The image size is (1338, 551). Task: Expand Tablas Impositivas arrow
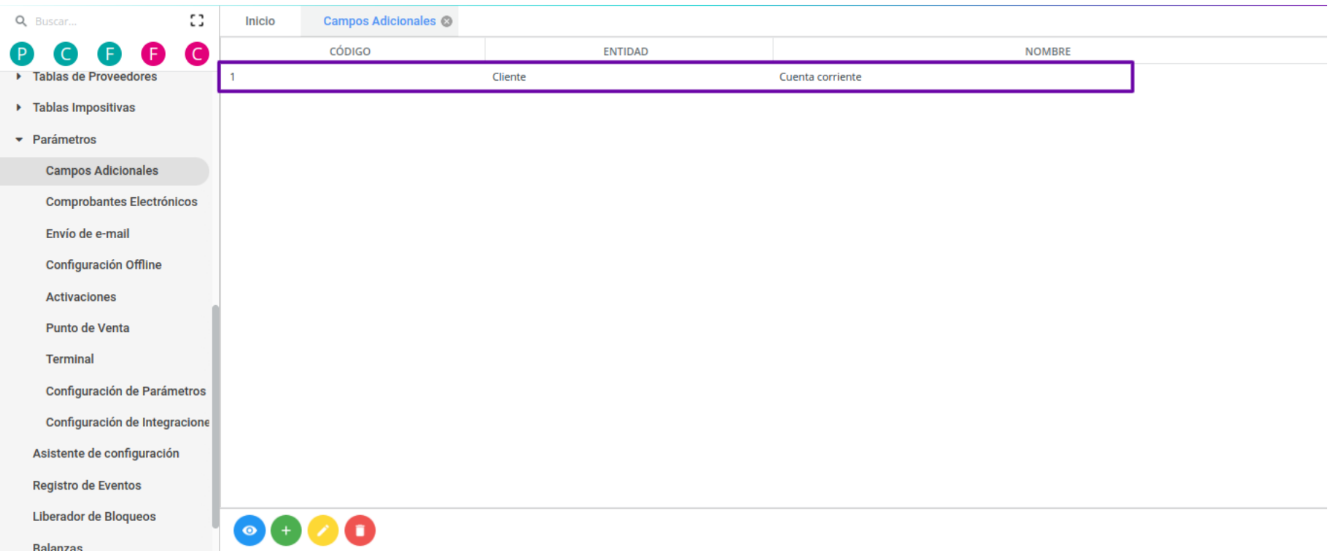click(x=19, y=108)
